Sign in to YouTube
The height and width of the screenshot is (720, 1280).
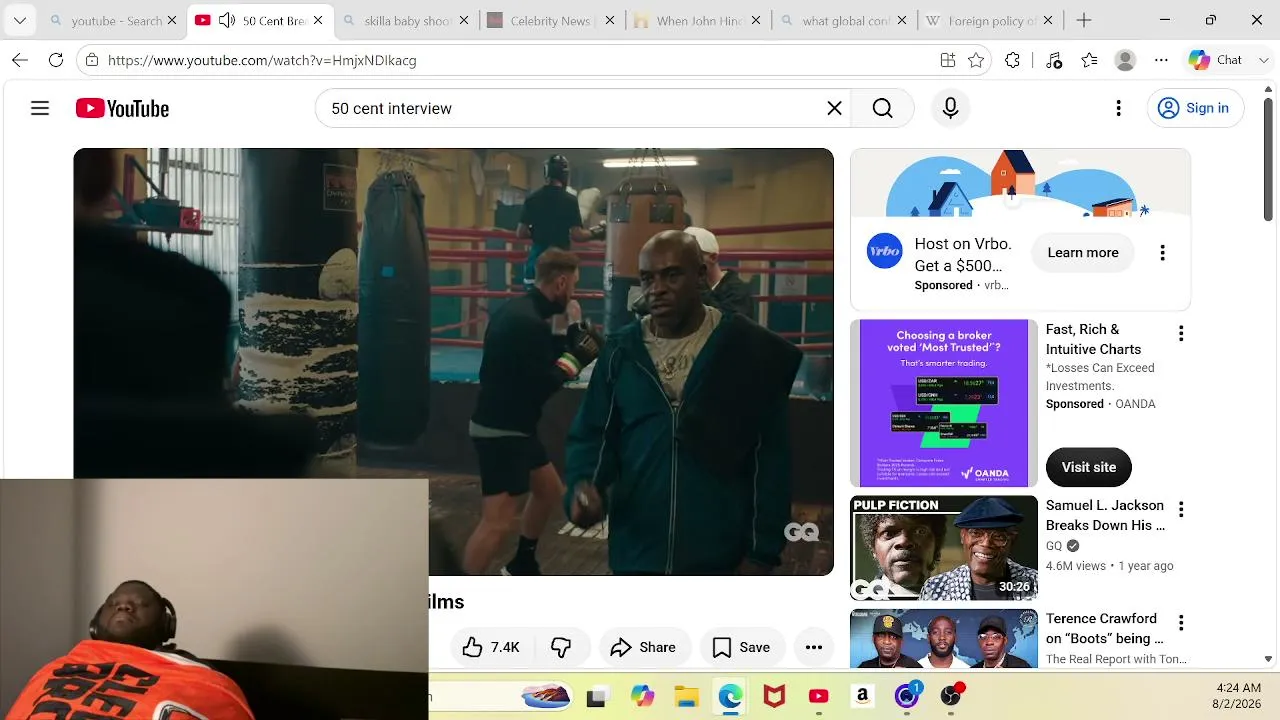[x=1194, y=108]
